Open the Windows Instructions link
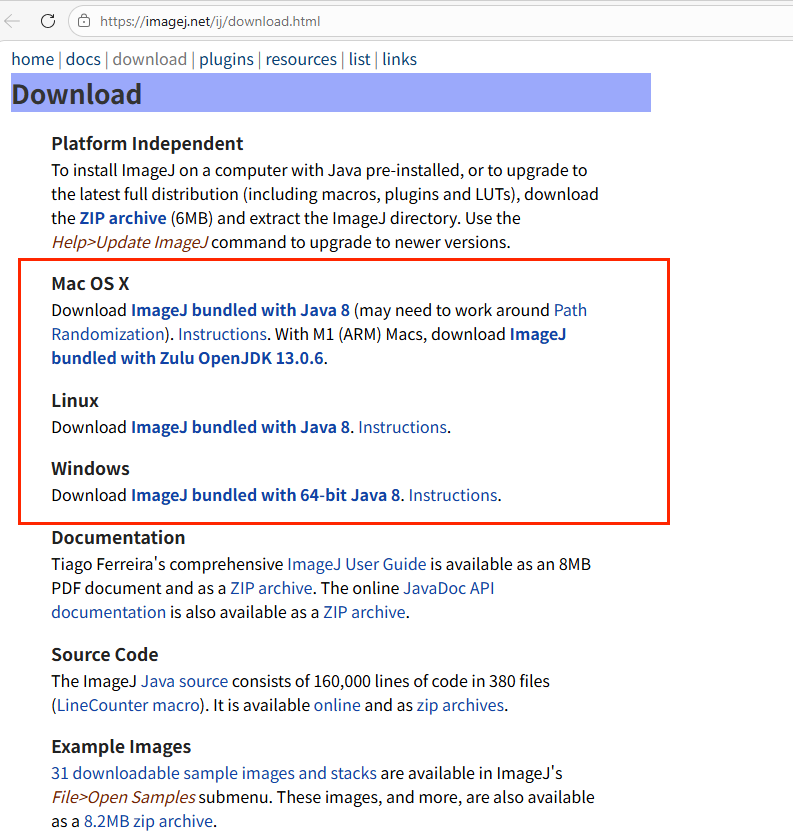793x839 pixels. (x=453, y=495)
